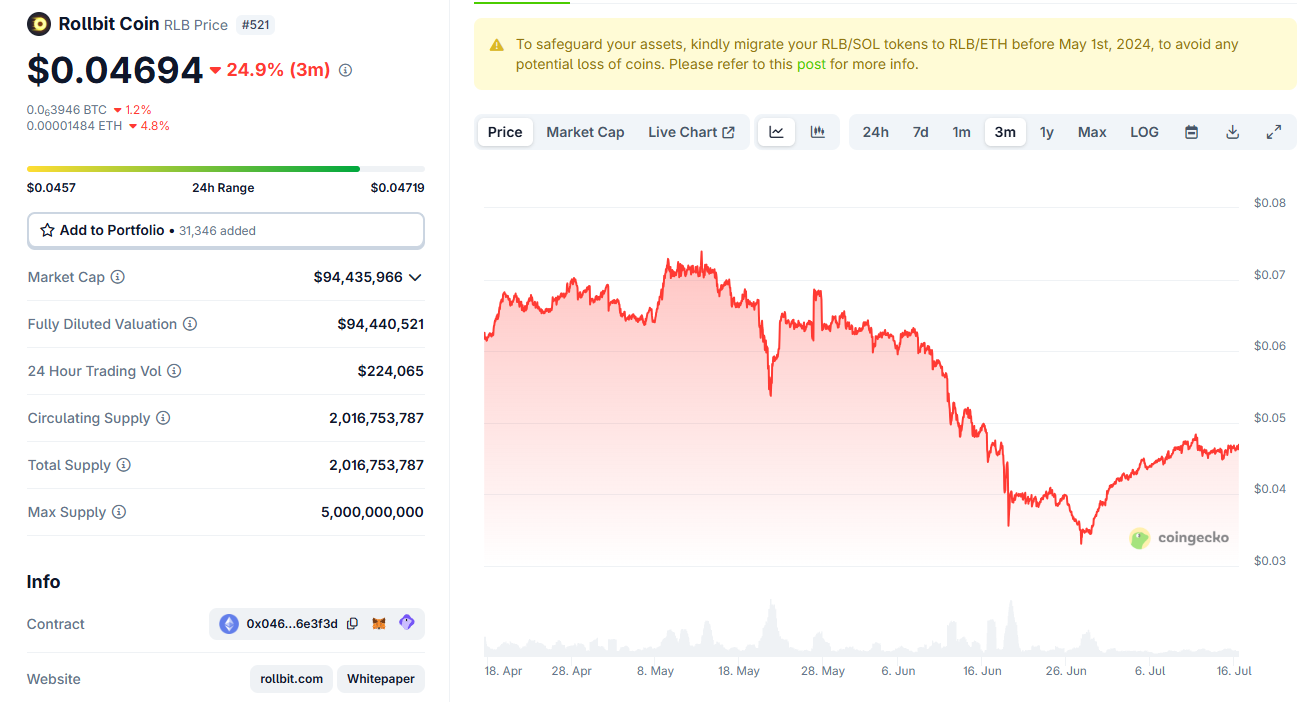Follow the 'post' link in the migration notice
The height and width of the screenshot is (702, 1311).
coord(811,64)
